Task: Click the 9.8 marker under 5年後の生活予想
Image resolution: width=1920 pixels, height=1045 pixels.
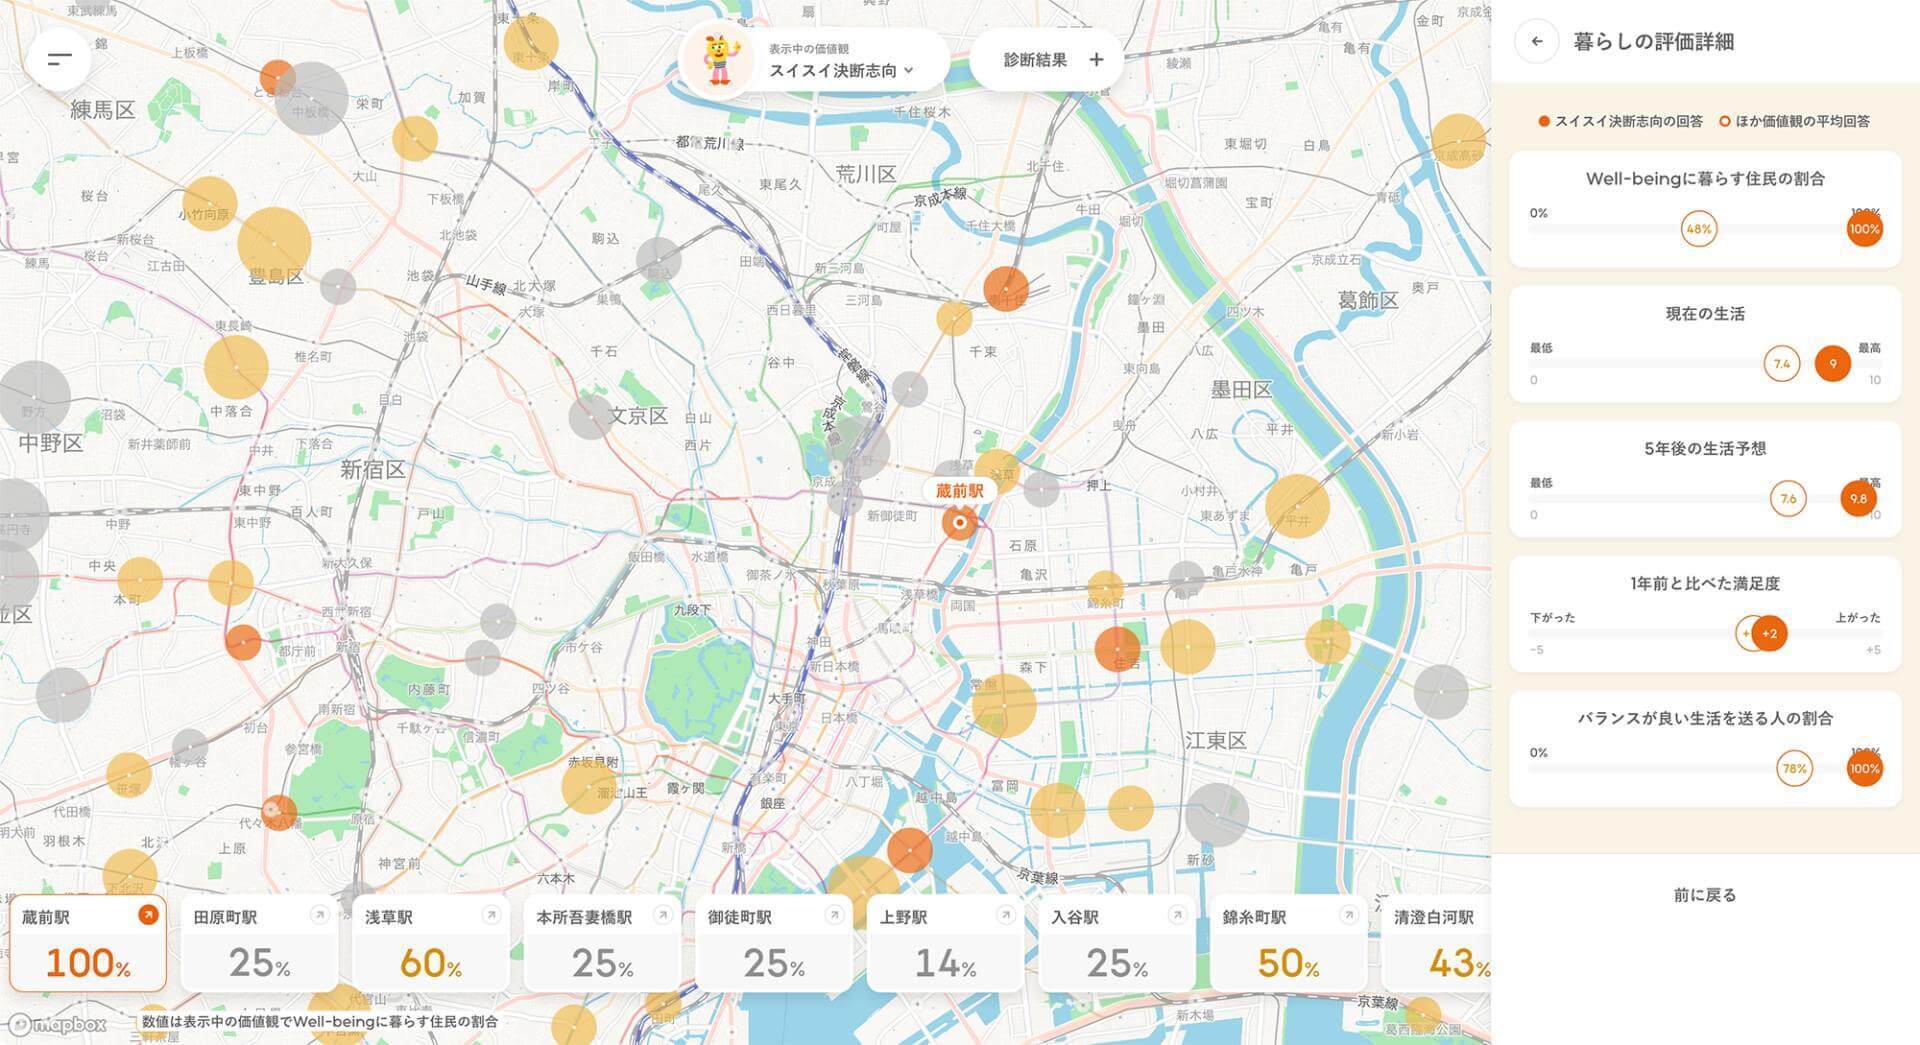Action: coord(1858,499)
